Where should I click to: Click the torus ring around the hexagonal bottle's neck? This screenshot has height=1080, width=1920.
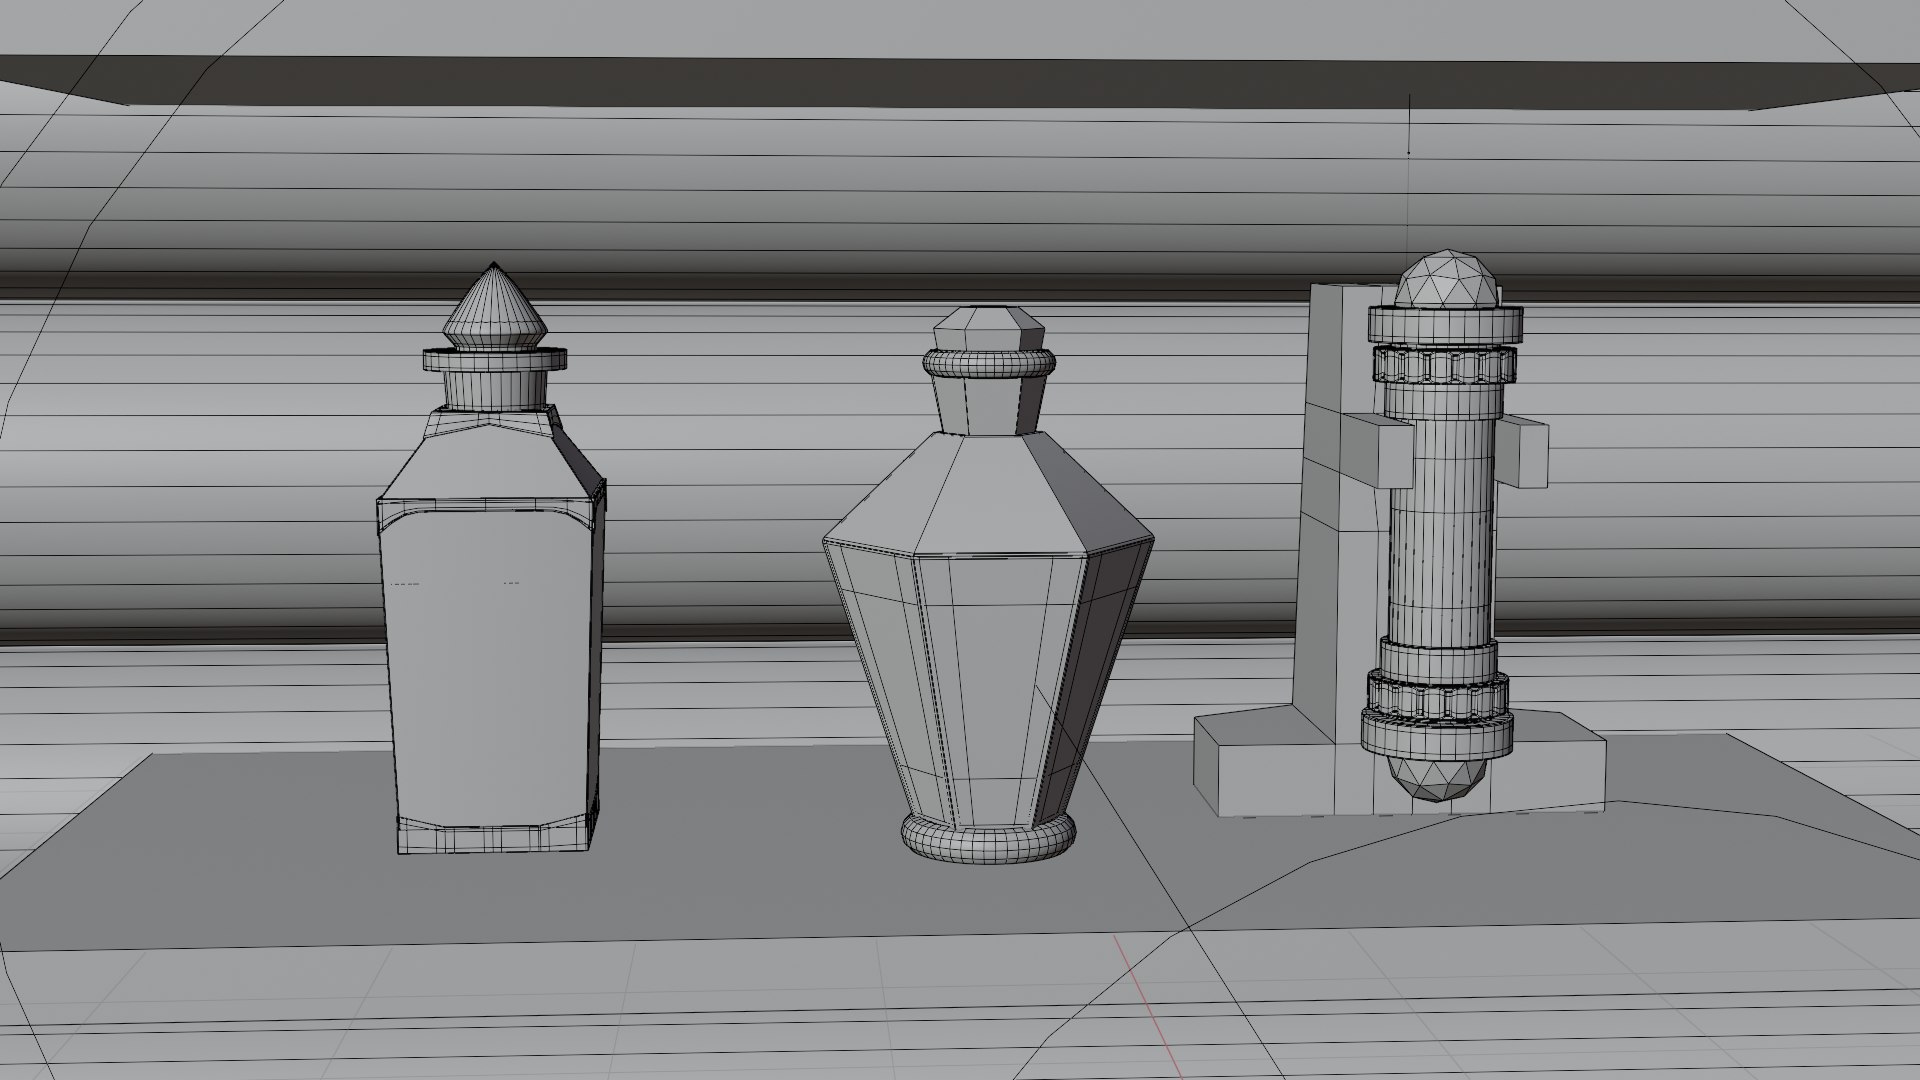tap(988, 362)
